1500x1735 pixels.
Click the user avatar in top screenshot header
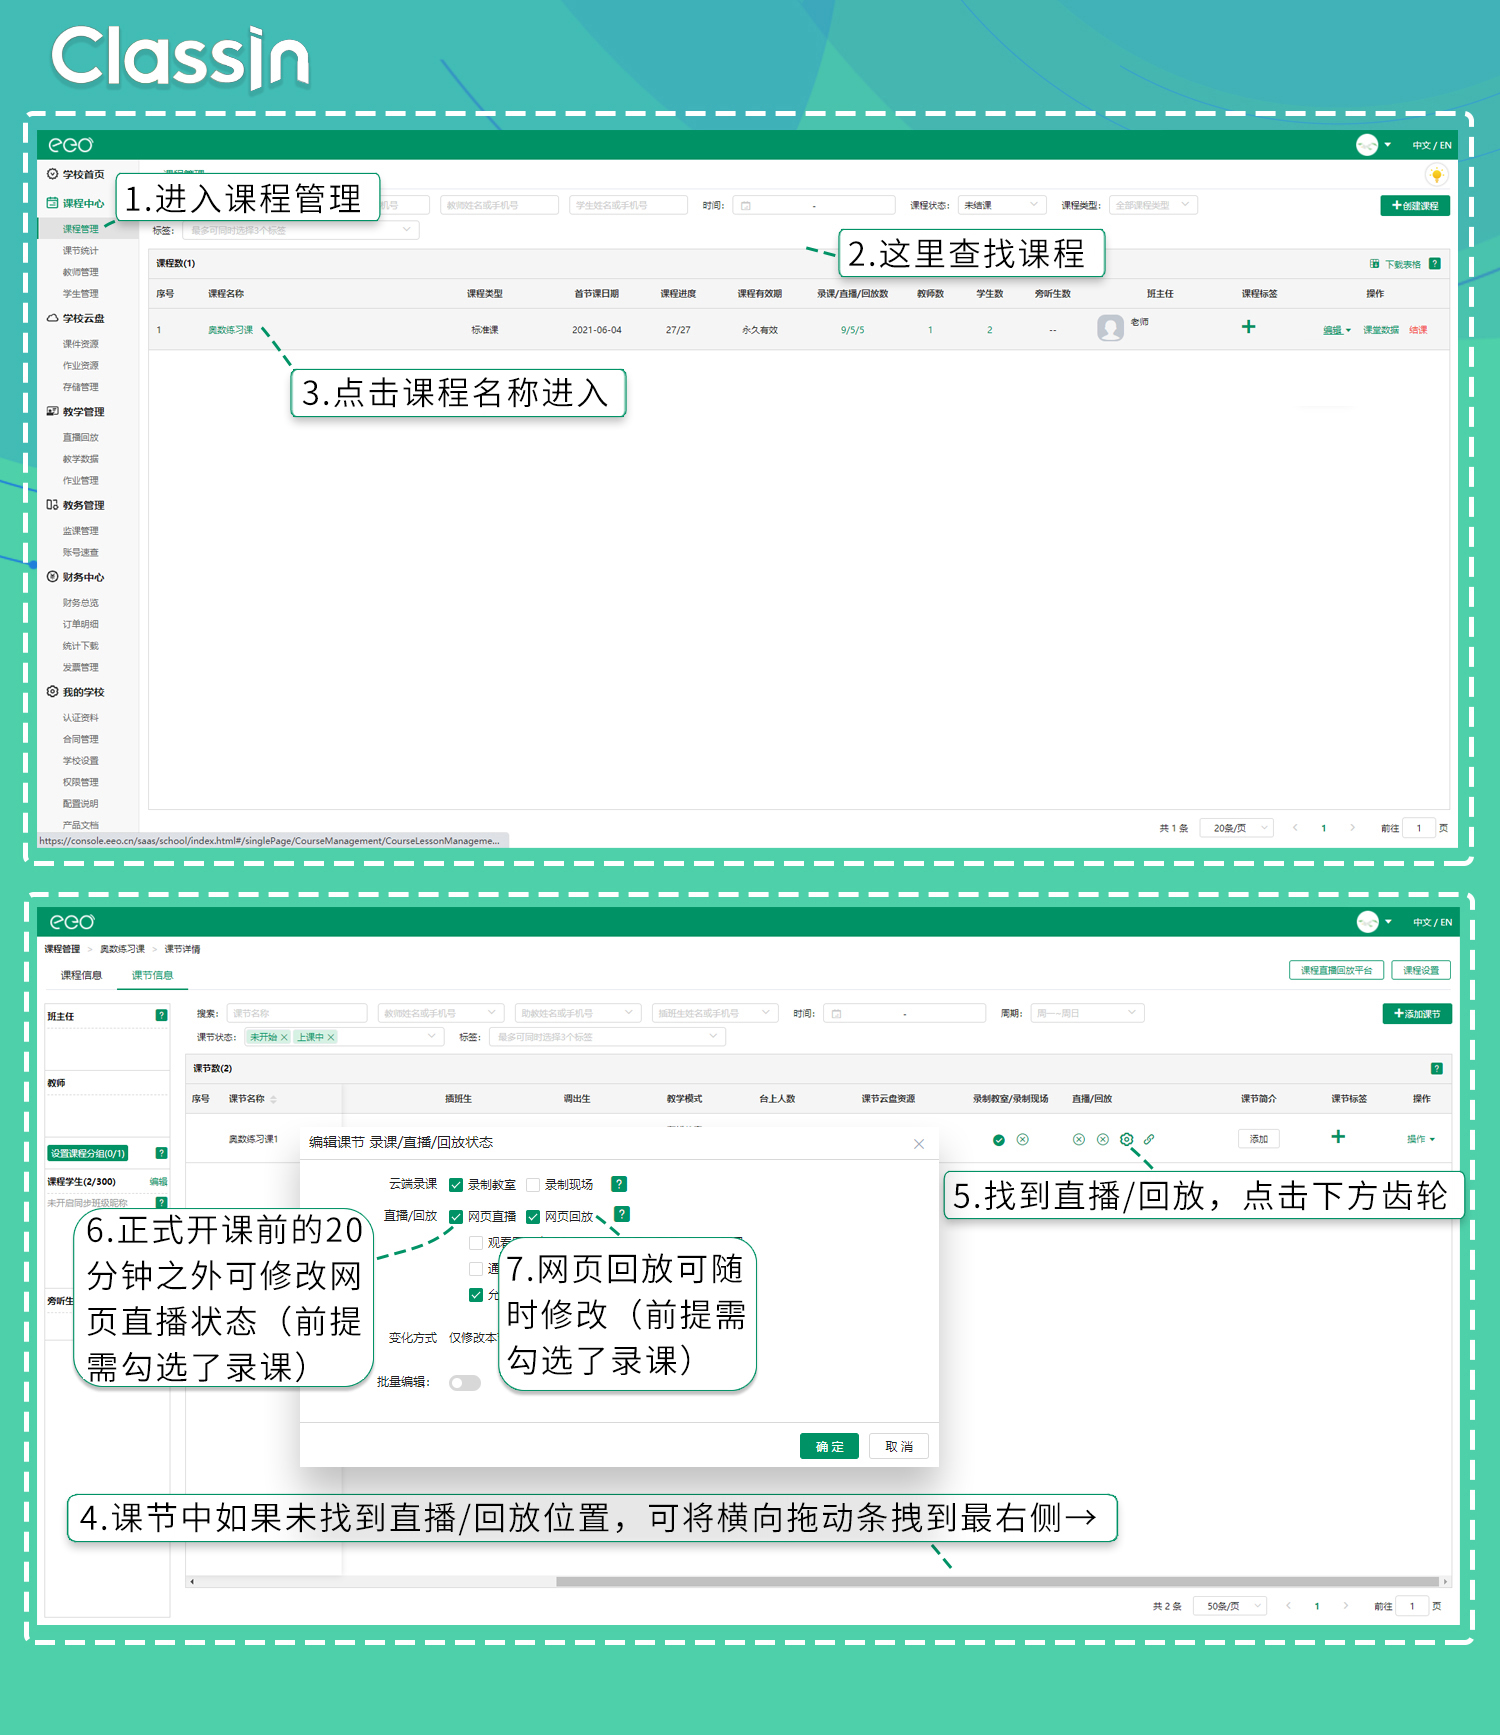pyautogui.click(x=1367, y=145)
